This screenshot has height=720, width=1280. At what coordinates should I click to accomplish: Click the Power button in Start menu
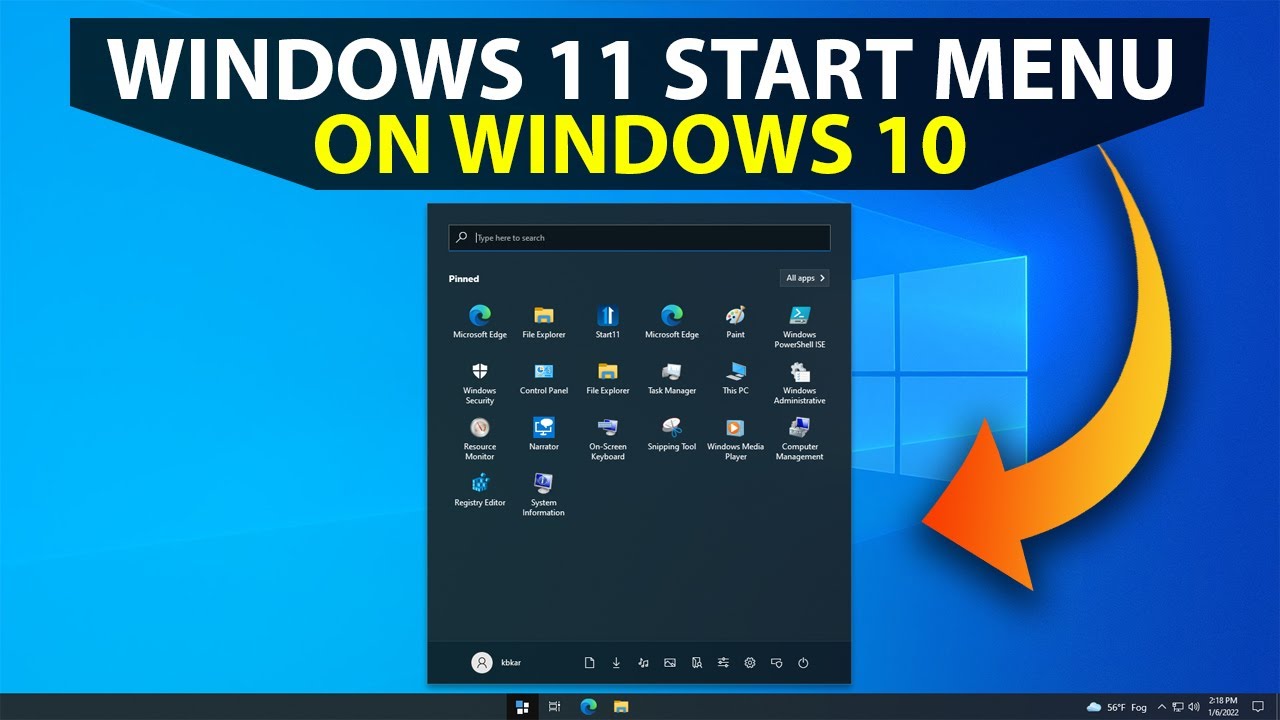click(803, 662)
